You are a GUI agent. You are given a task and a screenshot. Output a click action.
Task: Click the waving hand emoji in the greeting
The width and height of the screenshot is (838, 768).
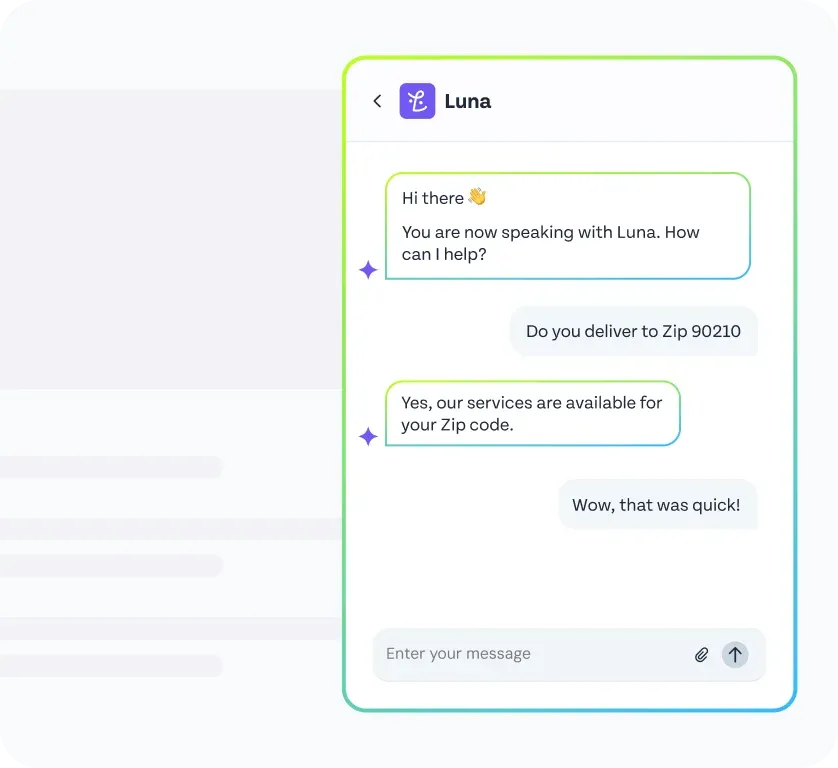478,197
